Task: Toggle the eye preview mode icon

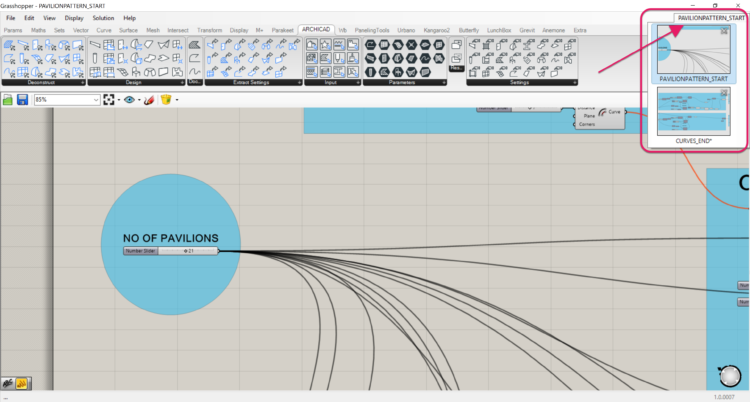Action: (130, 100)
